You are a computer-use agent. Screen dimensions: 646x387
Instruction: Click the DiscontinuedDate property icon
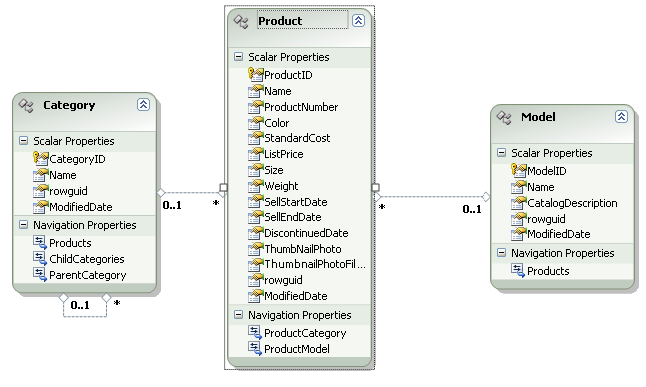[x=255, y=233]
